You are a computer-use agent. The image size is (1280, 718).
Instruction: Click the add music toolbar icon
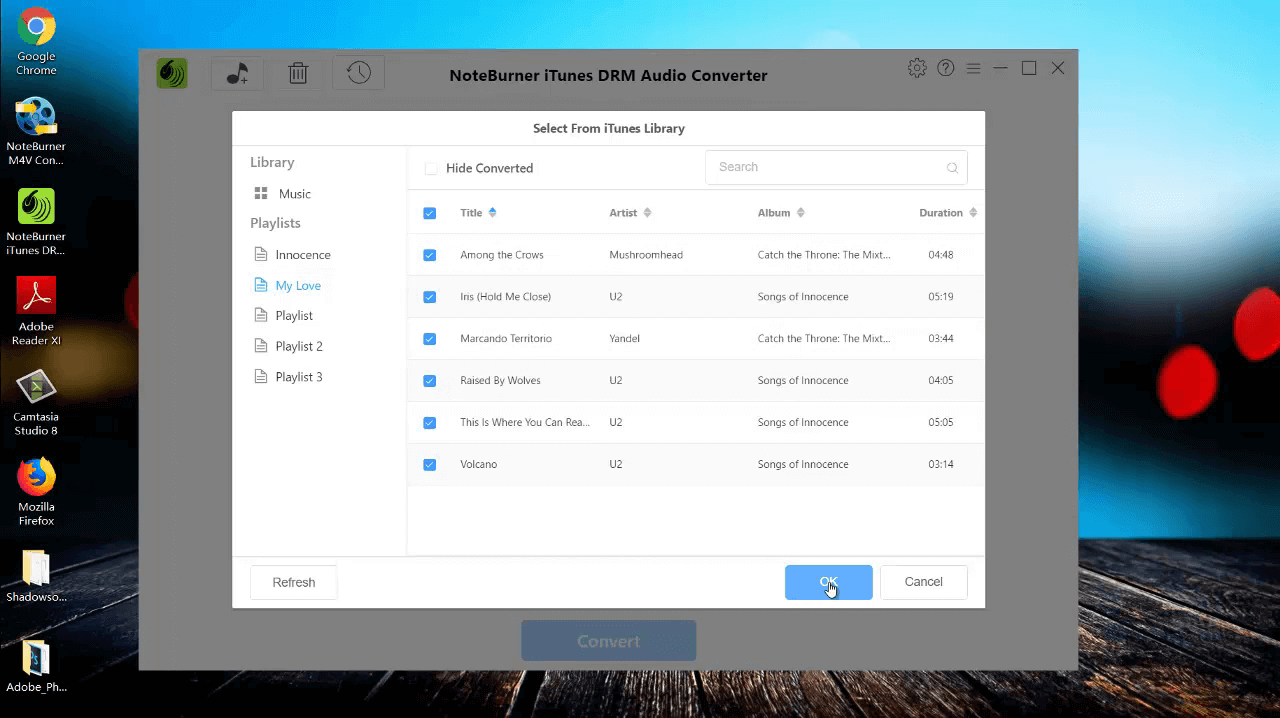pyautogui.click(x=237, y=73)
